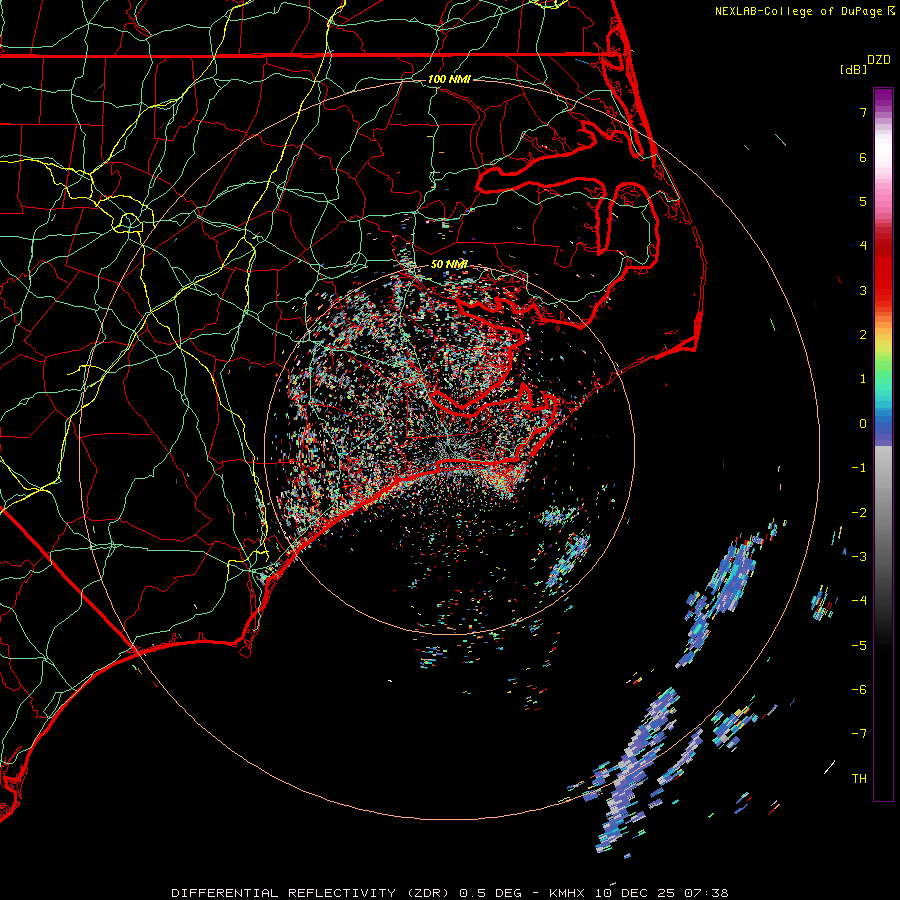Click the -6 dB value on color scale
The image size is (900, 900).
pyautogui.click(x=859, y=690)
